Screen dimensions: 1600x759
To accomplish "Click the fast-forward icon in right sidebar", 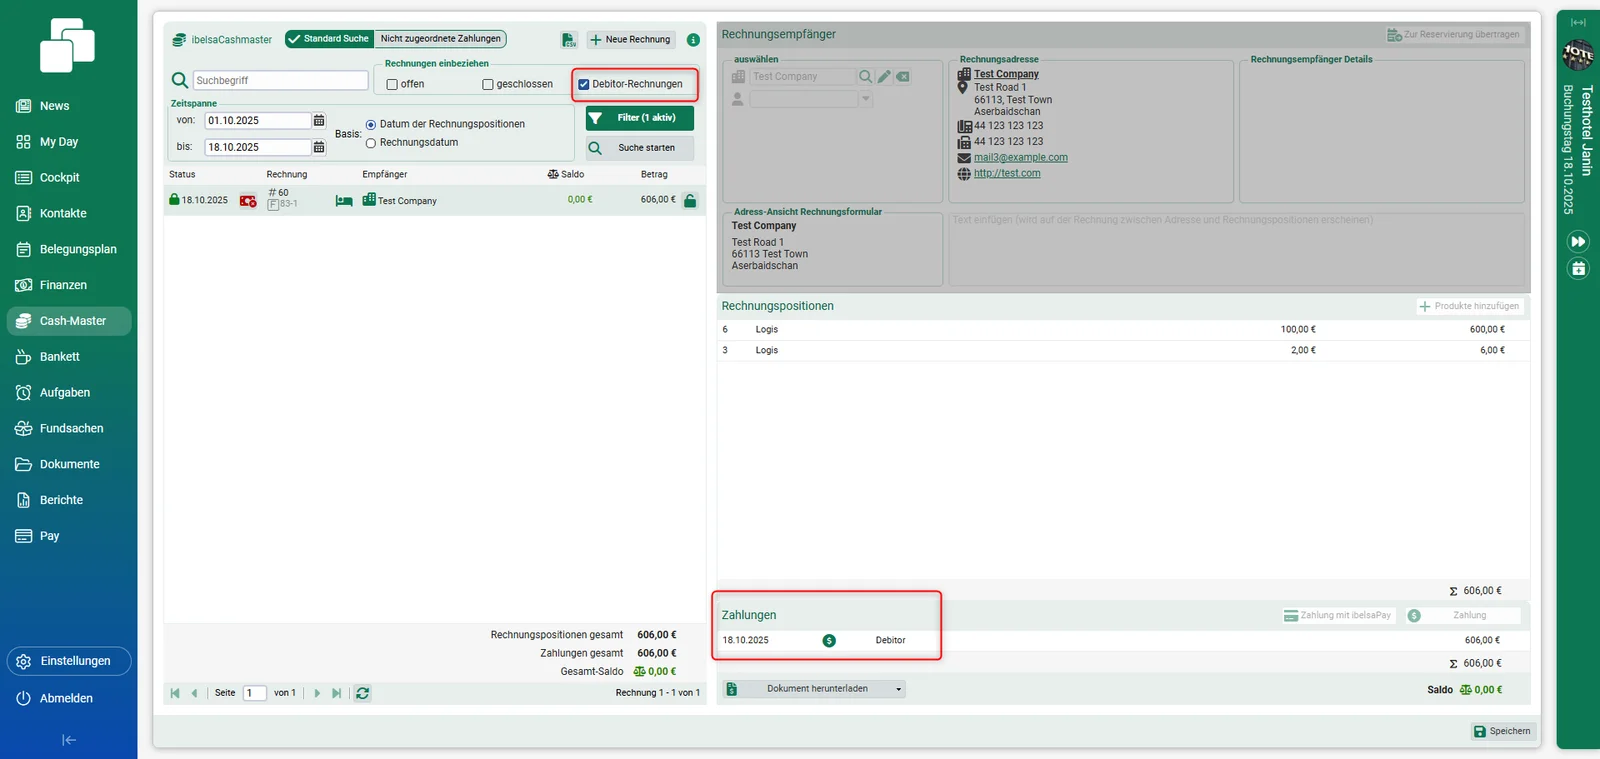I will (x=1578, y=242).
